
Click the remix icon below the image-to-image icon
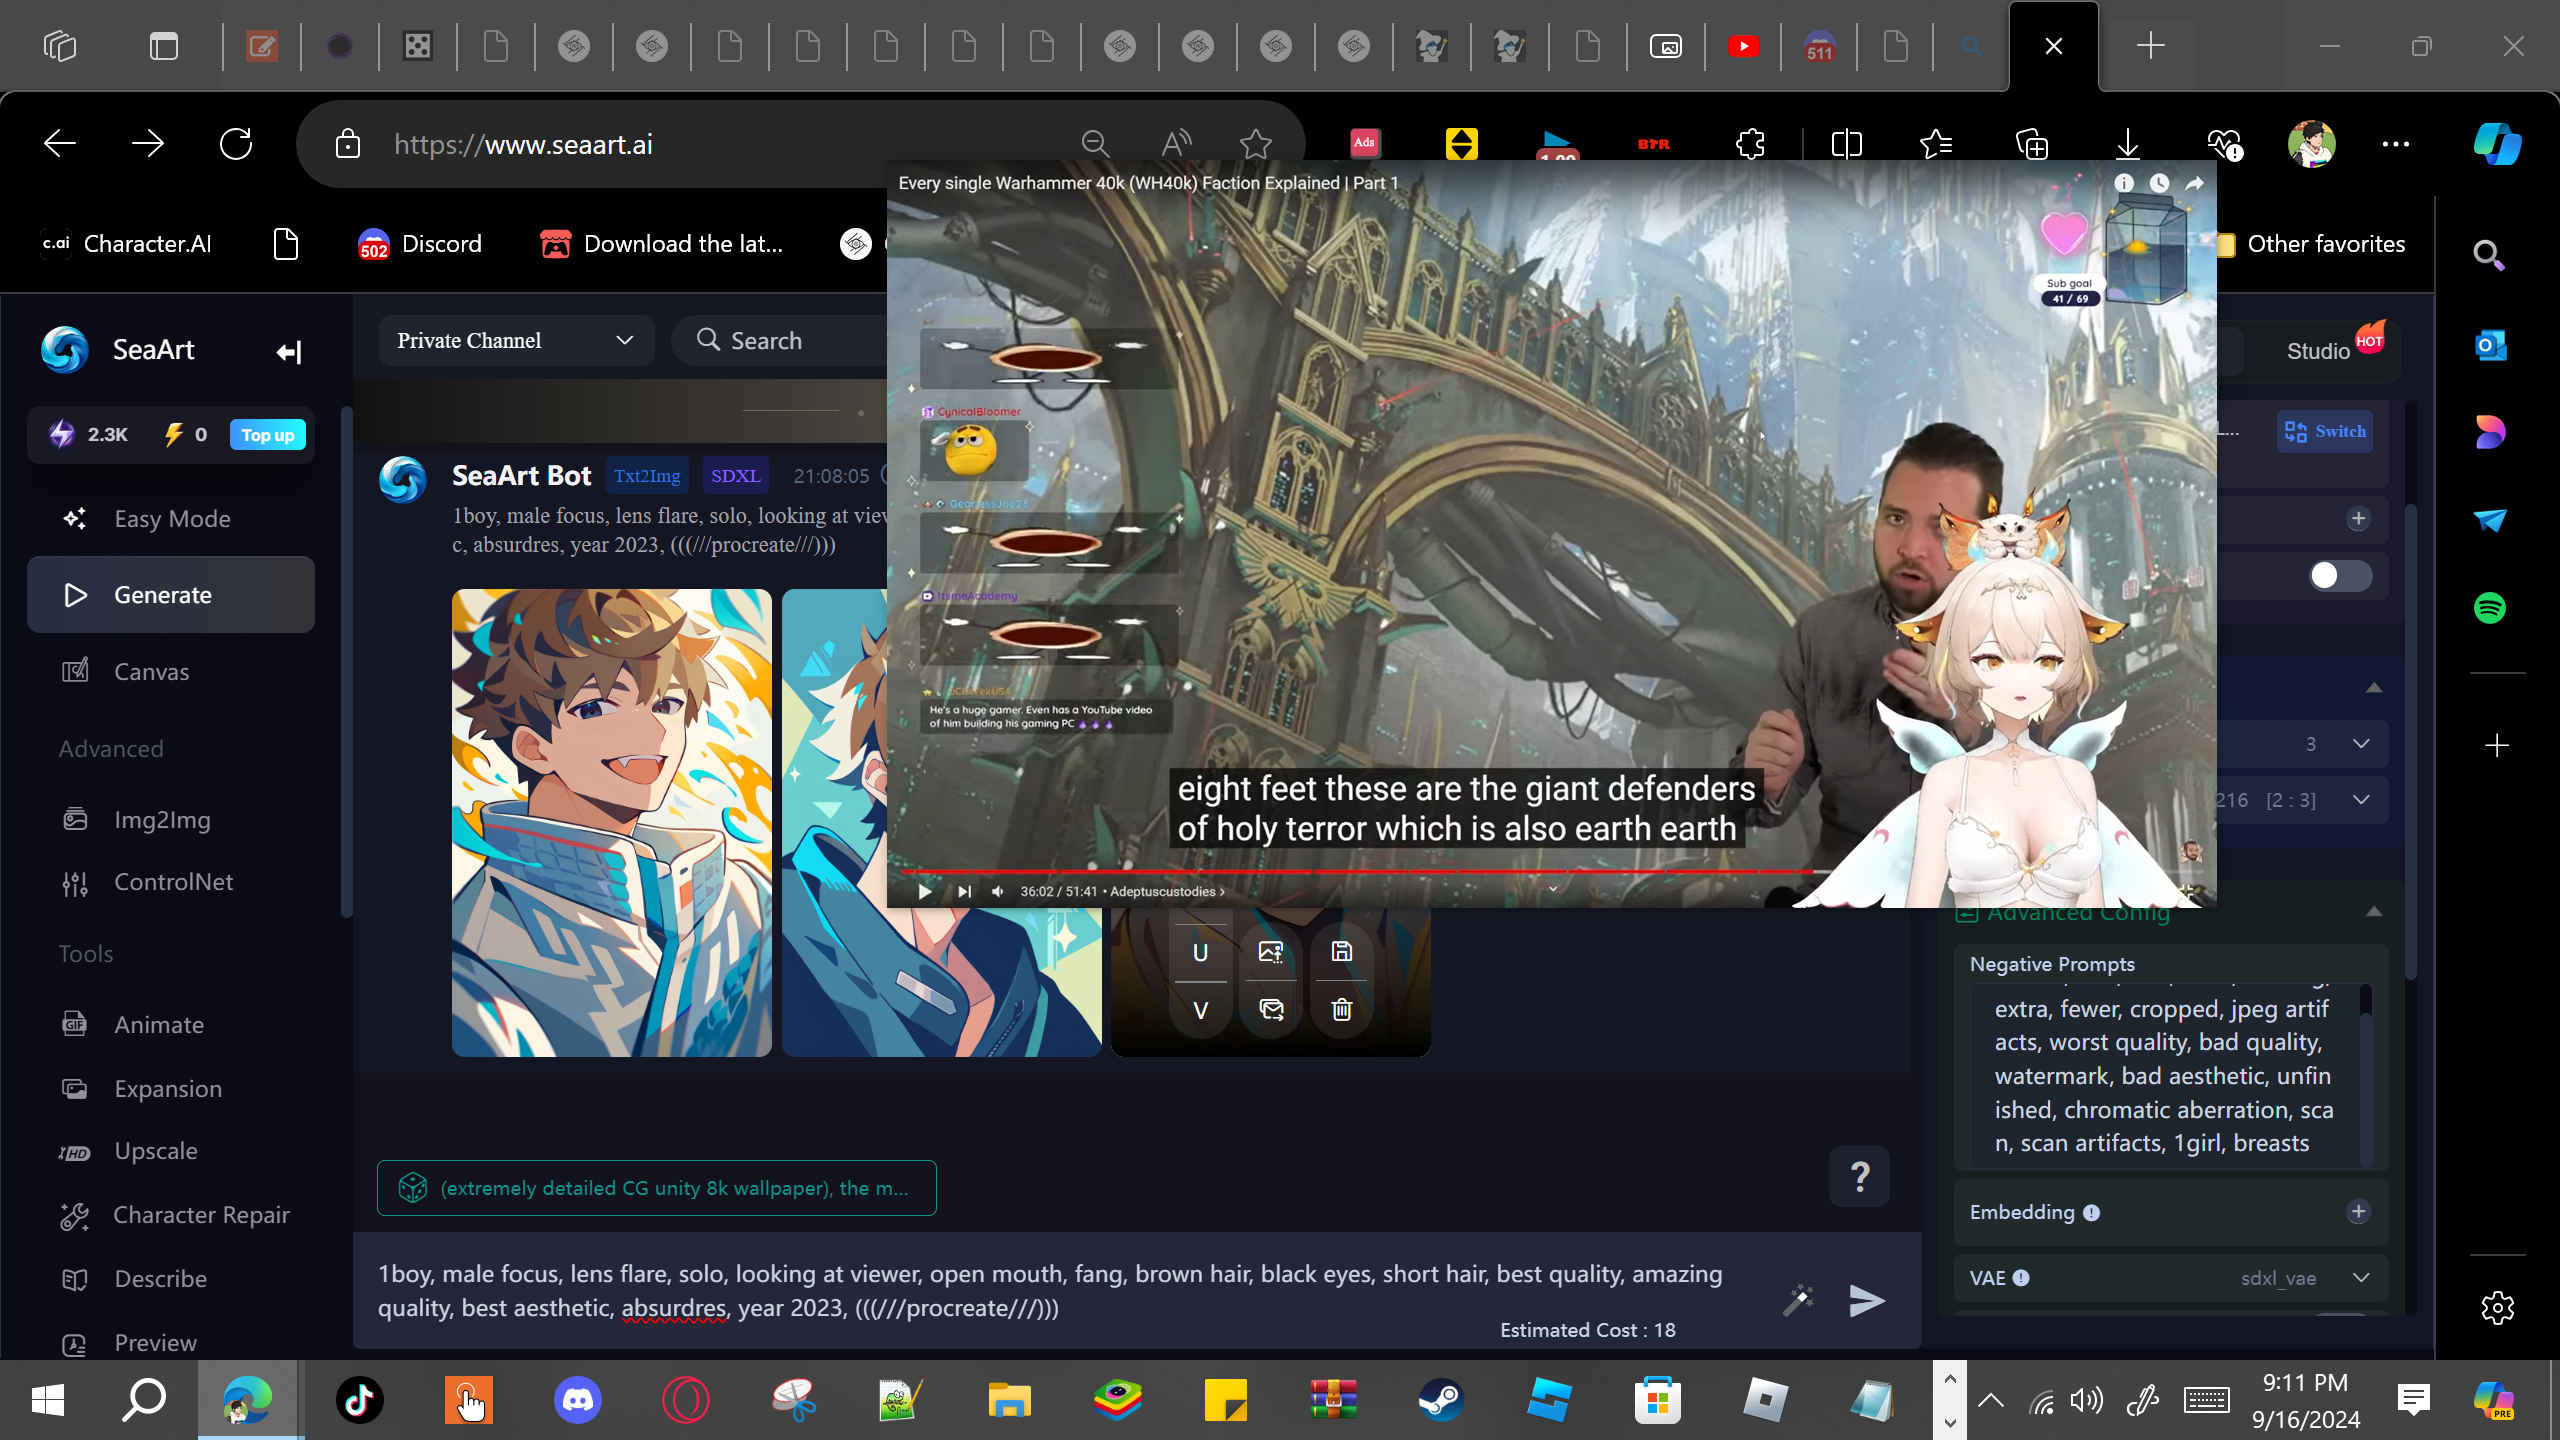(1271, 1010)
